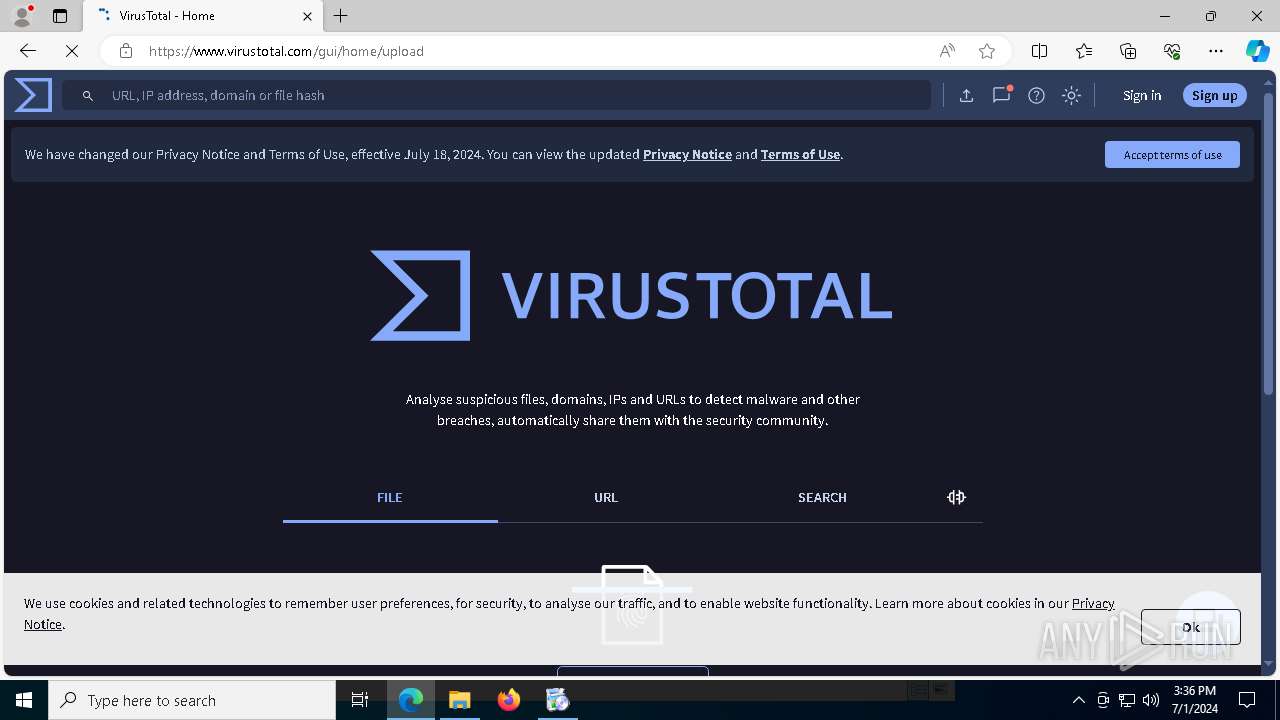The image size is (1280, 720).
Task: Open the split screen icon
Action: (1039, 51)
